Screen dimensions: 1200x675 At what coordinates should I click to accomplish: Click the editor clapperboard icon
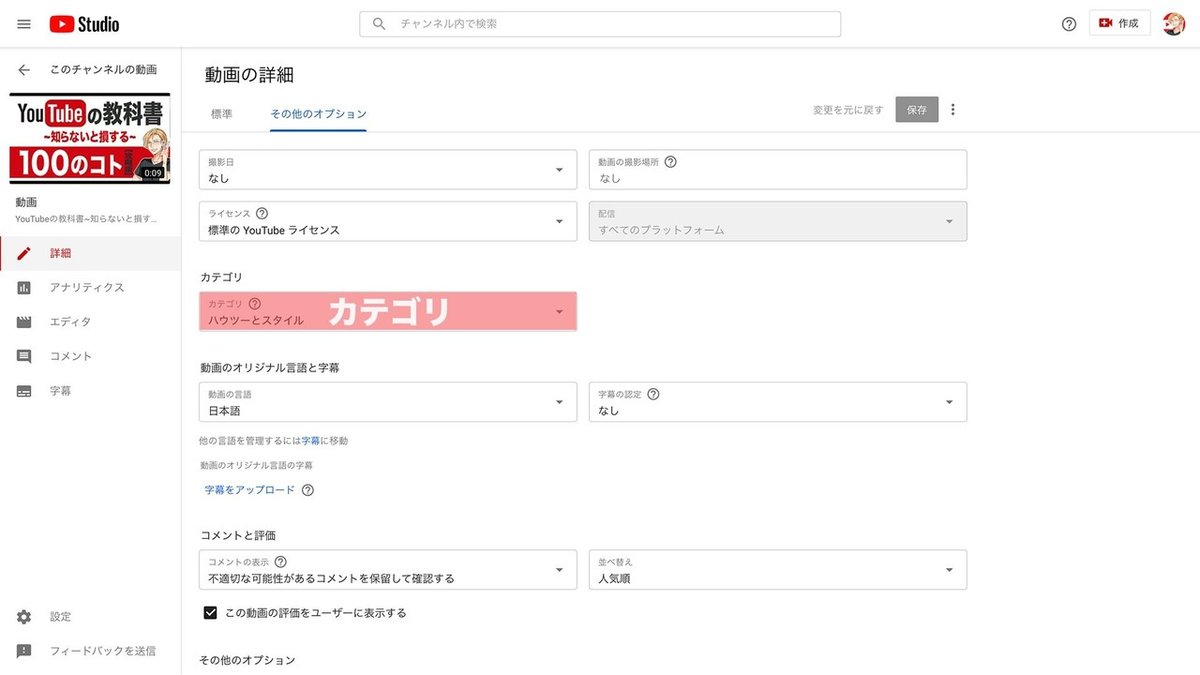[x=24, y=322]
